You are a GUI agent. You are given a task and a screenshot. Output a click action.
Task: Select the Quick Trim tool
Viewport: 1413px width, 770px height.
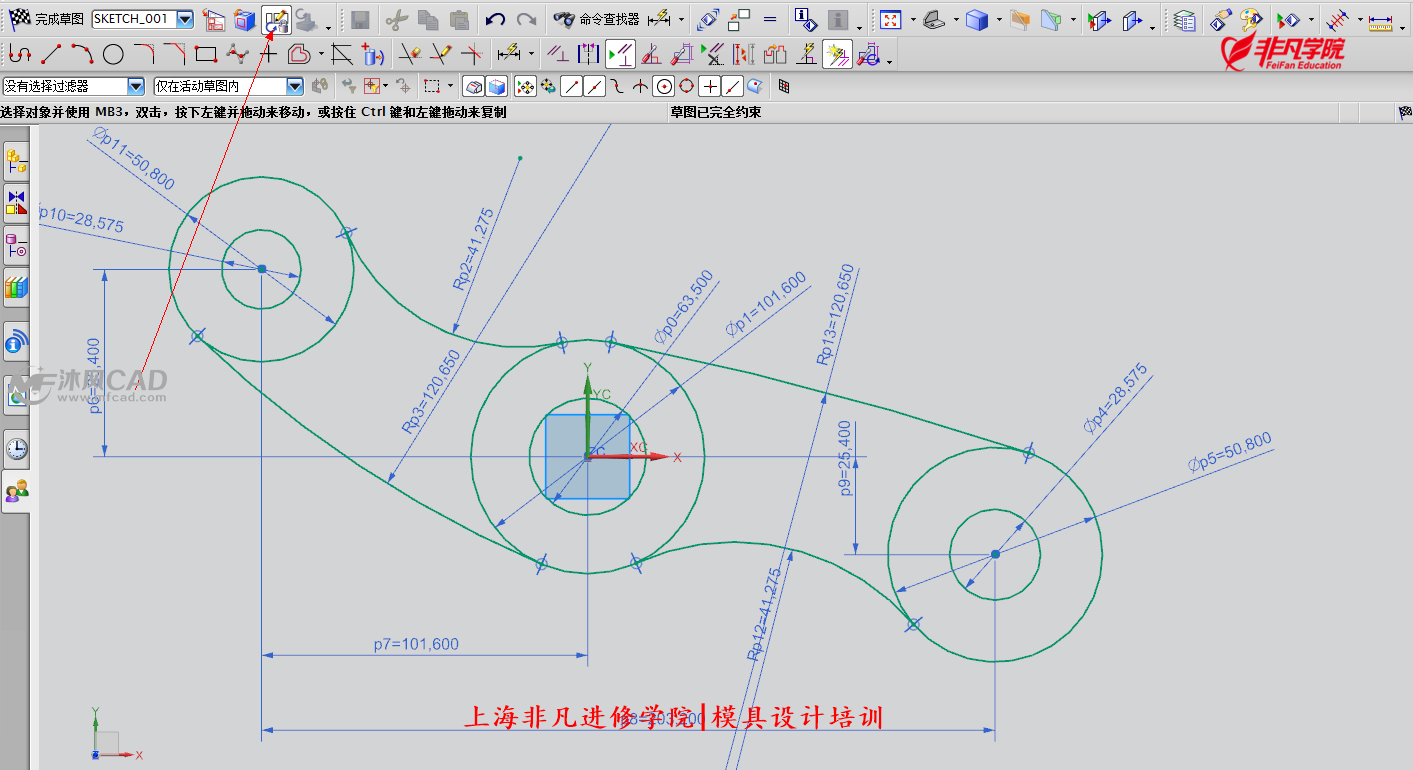[x=410, y=53]
